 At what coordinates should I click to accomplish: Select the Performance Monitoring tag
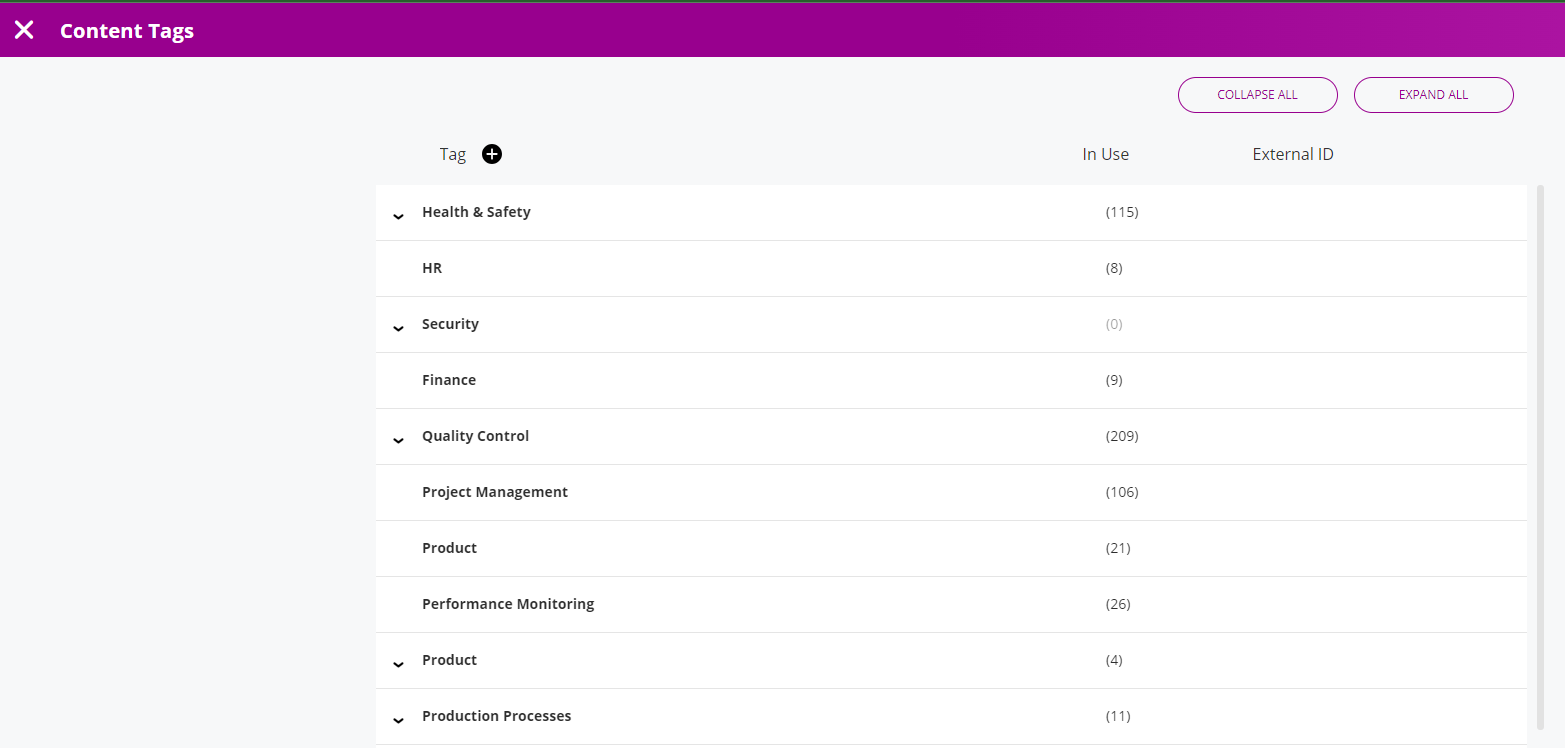tap(508, 604)
